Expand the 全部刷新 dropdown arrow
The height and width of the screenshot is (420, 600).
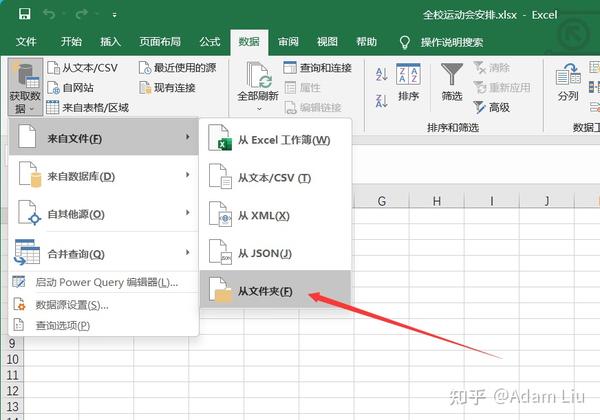point(259,109)
